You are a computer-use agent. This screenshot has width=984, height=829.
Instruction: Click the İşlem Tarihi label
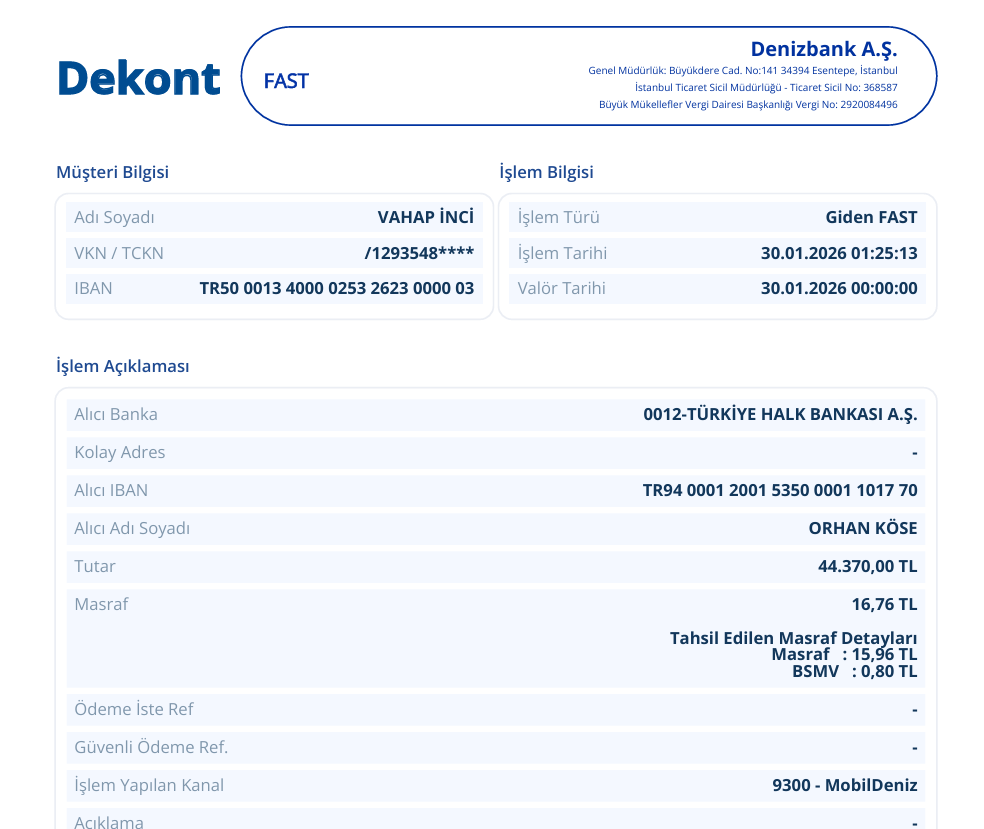(x=562, y=253)
